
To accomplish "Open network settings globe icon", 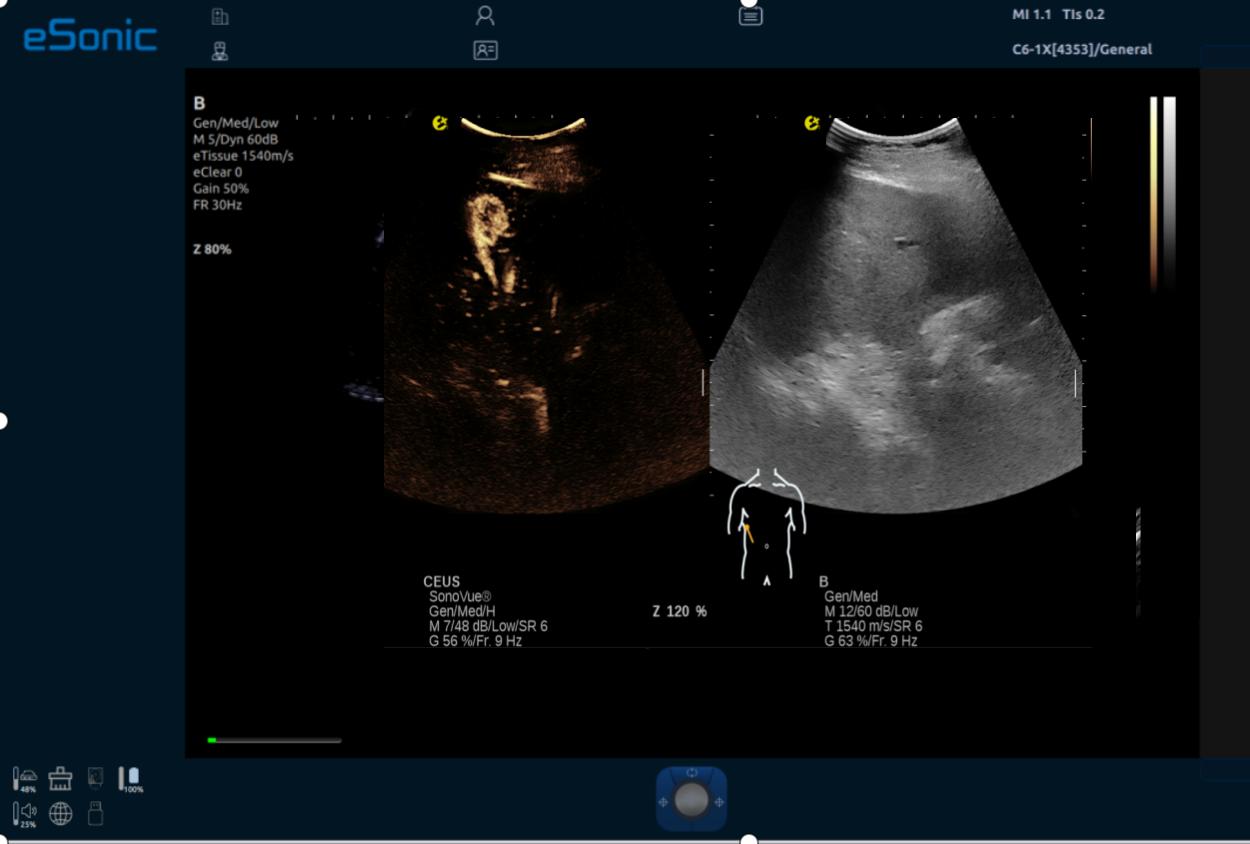I will (61, 814).
